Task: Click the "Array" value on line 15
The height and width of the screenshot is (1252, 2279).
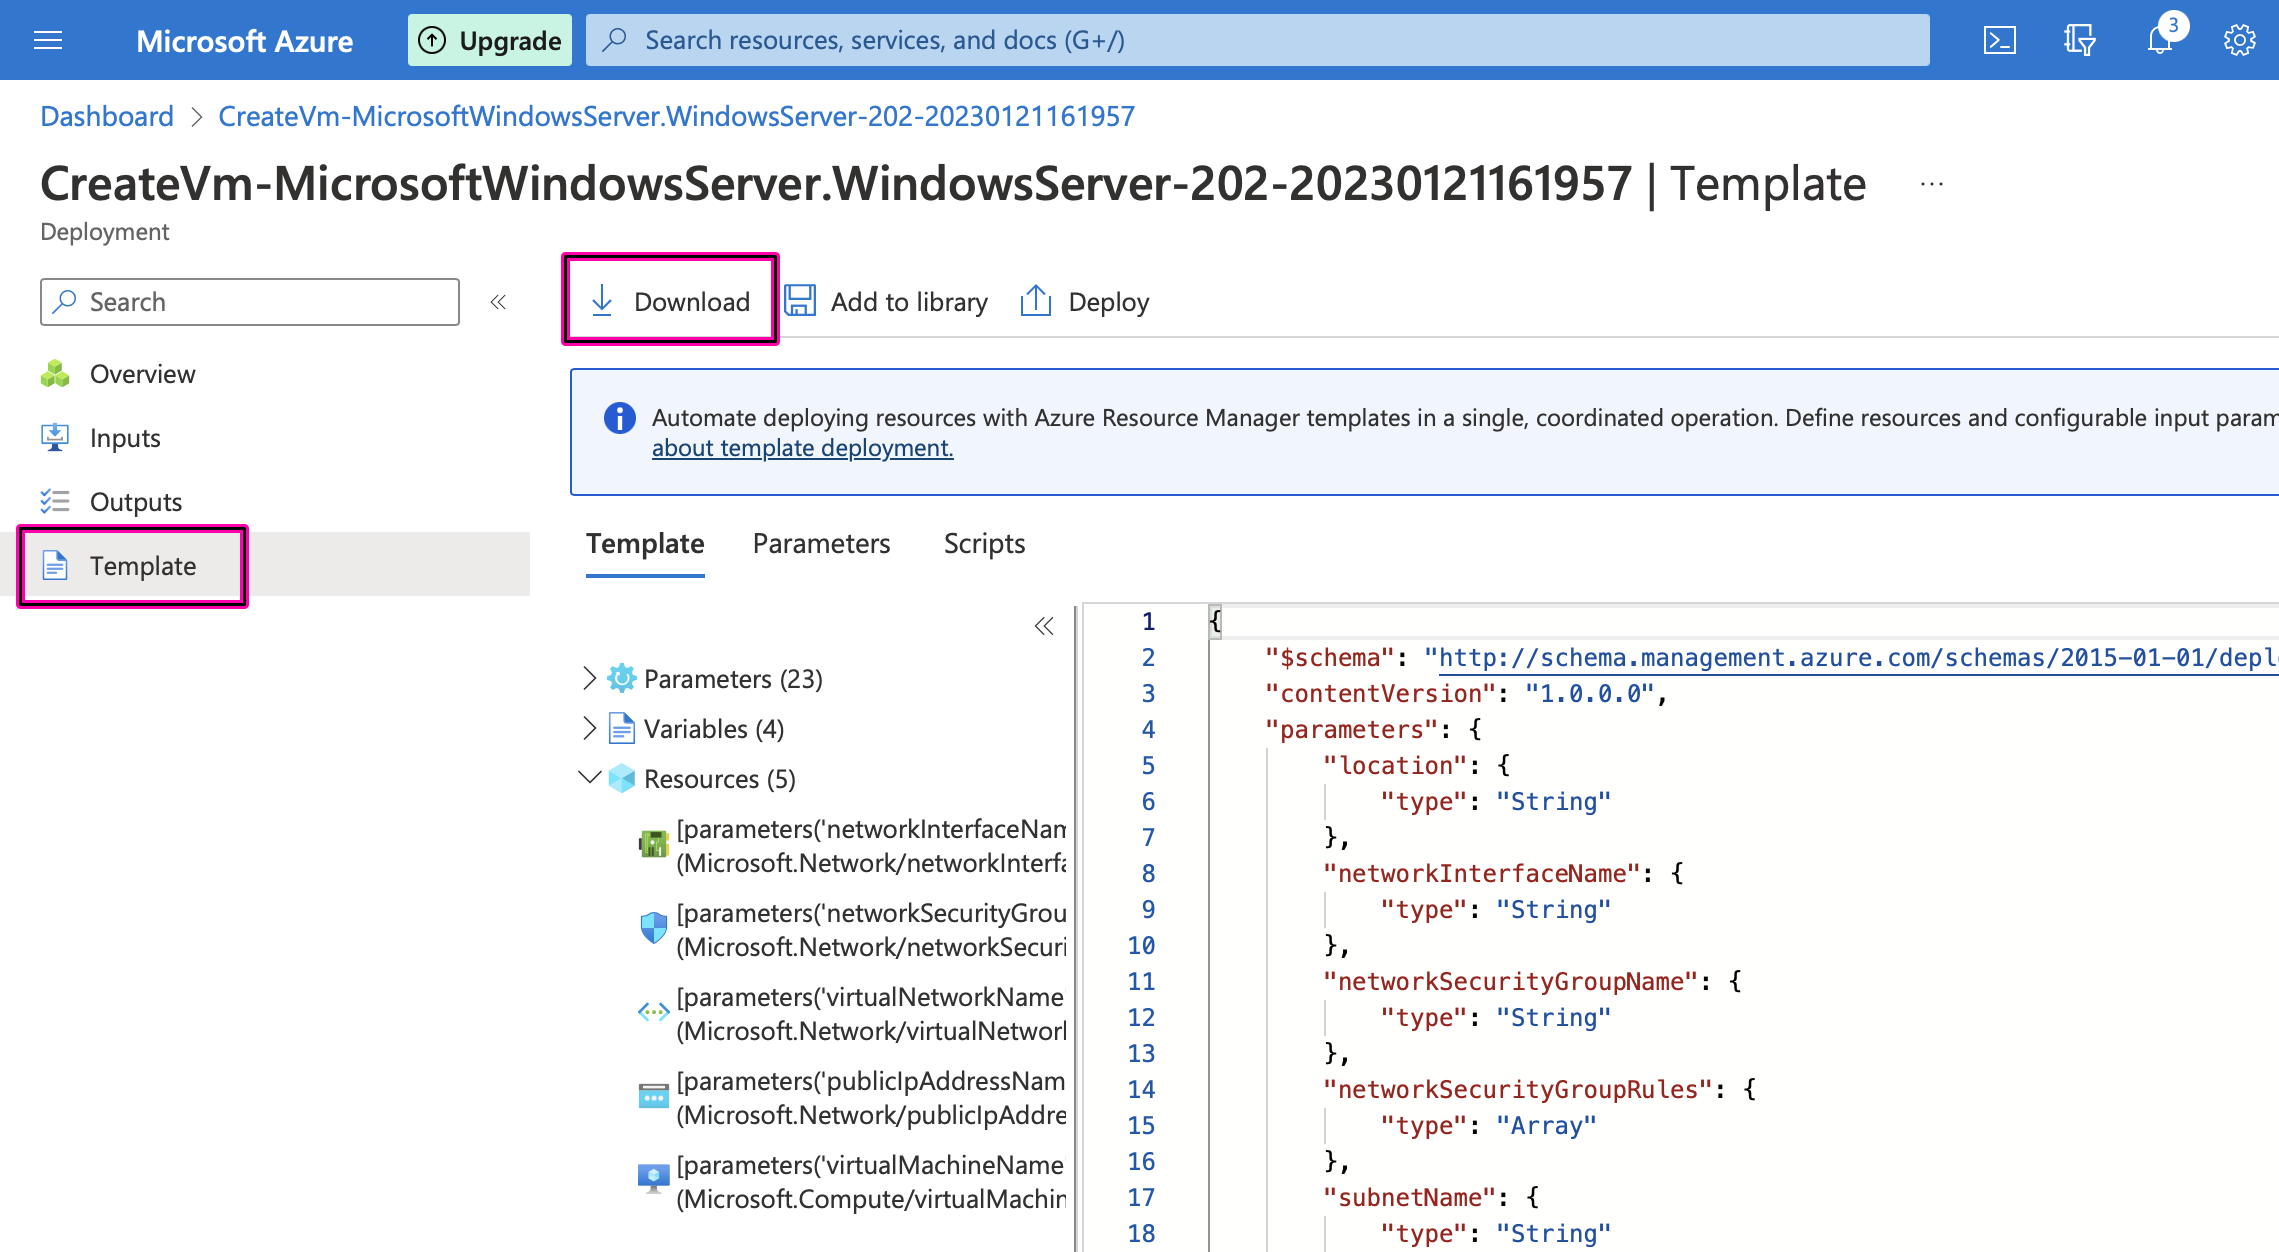Action: tap(1546, 1126)
